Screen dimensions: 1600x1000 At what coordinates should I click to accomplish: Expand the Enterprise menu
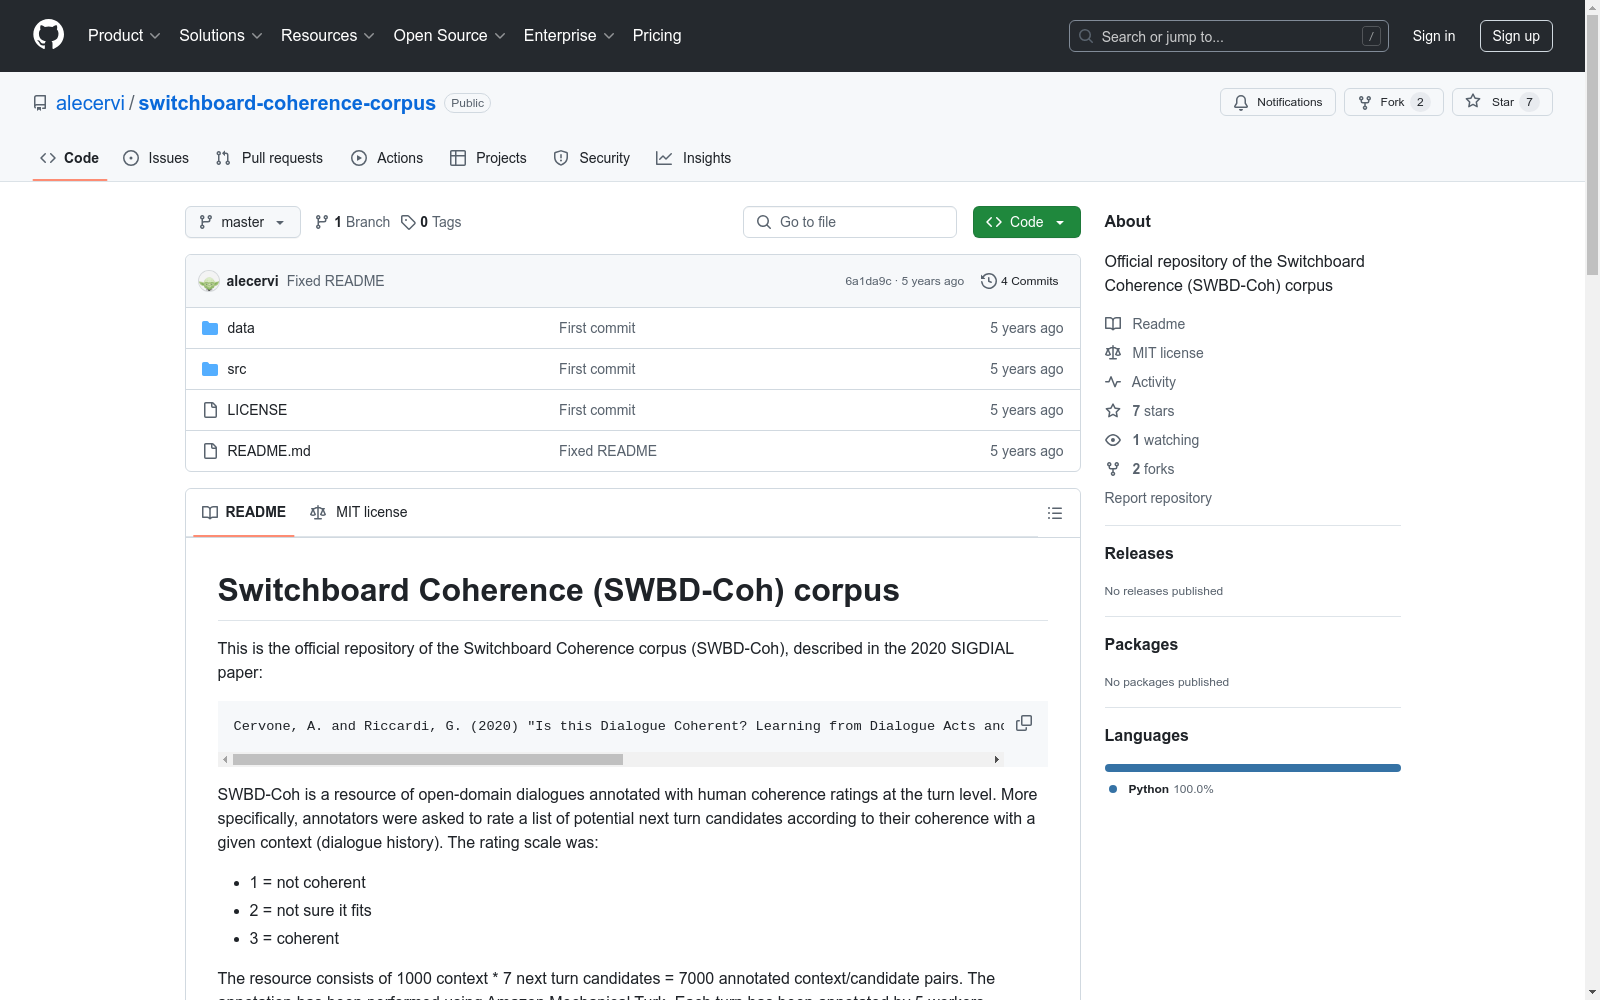pos(569,36)
